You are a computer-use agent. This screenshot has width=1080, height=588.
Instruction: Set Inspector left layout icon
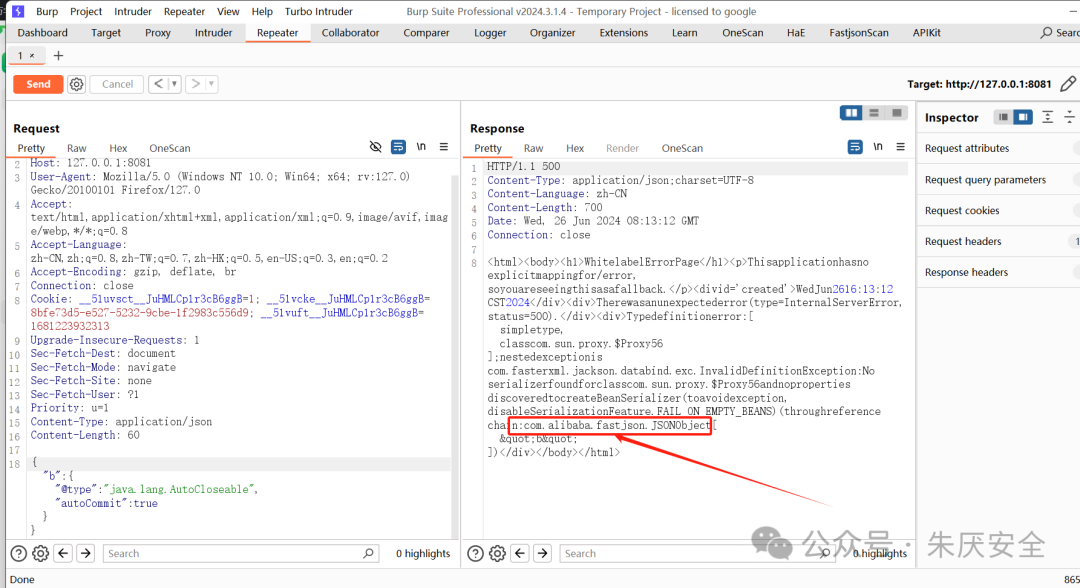(1003, 117)
